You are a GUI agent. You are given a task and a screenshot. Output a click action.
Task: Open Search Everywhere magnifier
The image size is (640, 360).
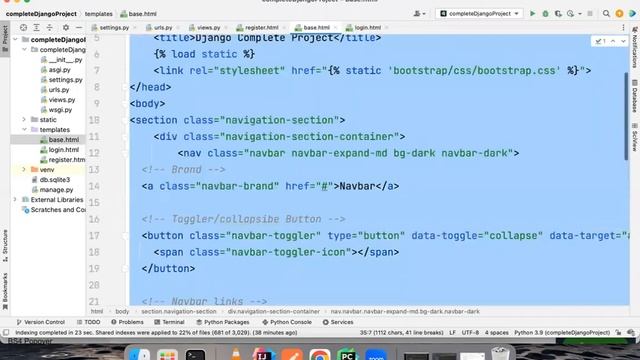606,13
